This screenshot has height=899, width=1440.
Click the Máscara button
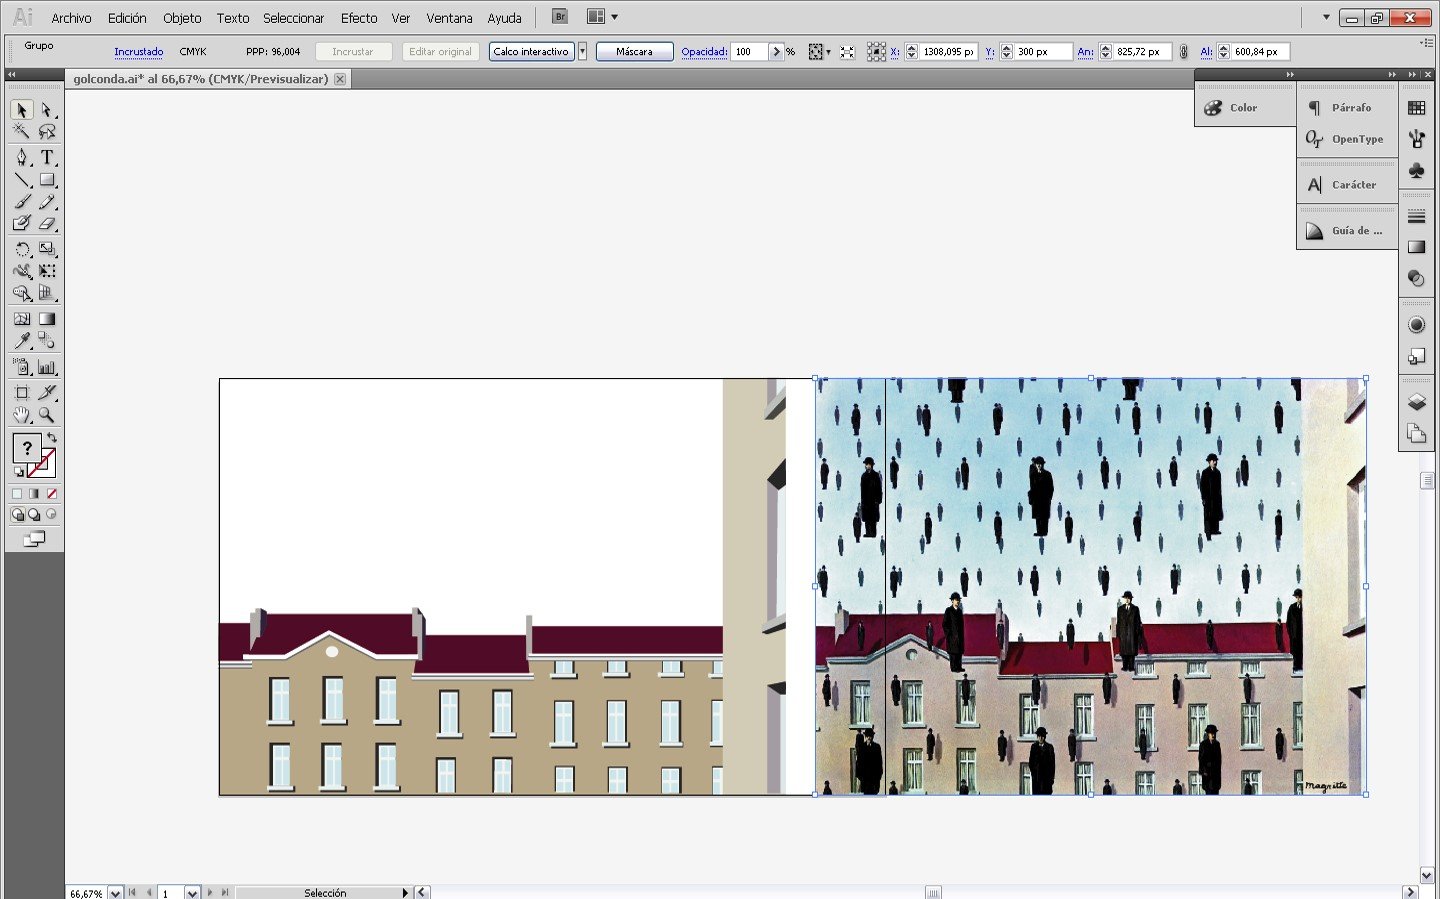(634, 52)
